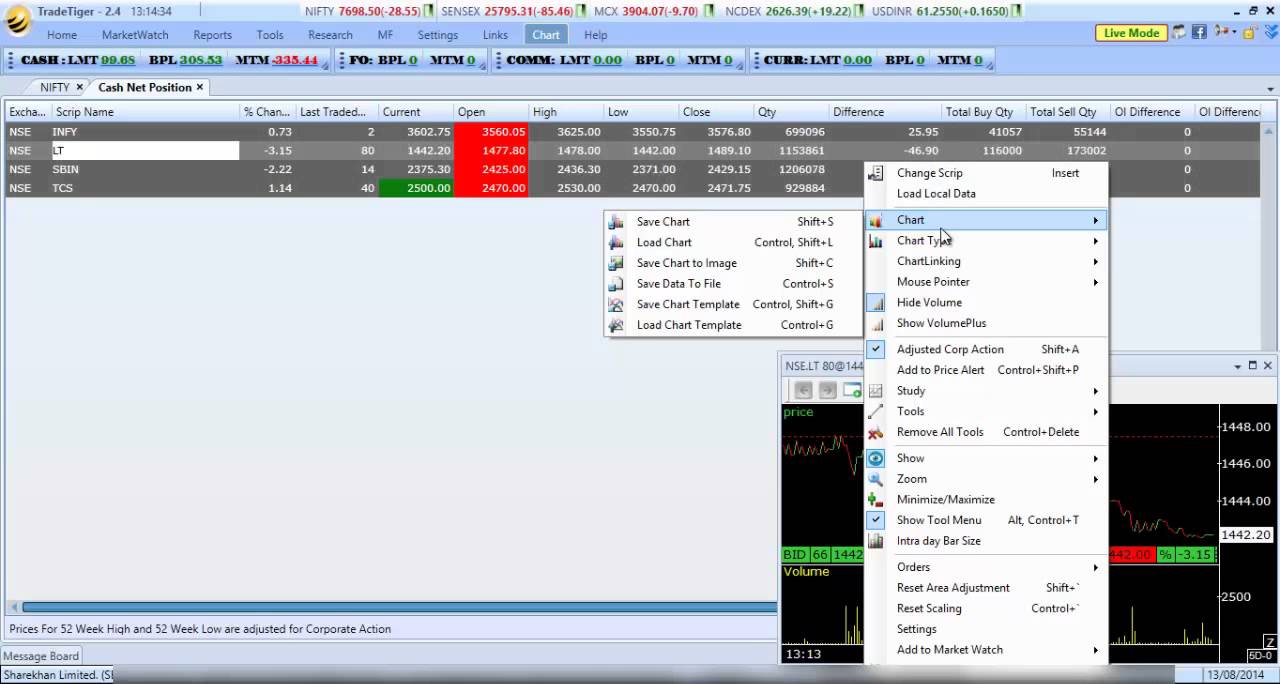Click the Z button on chart corner

click(1269, 642)
